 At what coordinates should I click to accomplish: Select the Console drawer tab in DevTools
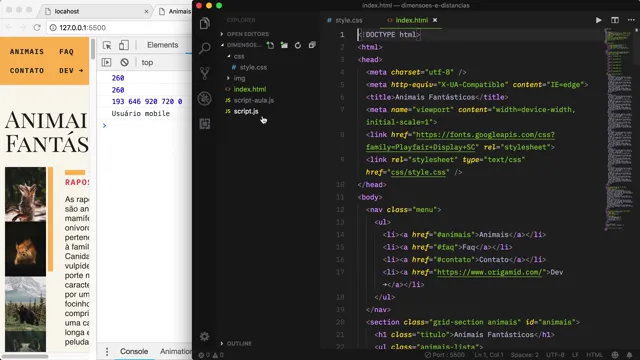134,351
